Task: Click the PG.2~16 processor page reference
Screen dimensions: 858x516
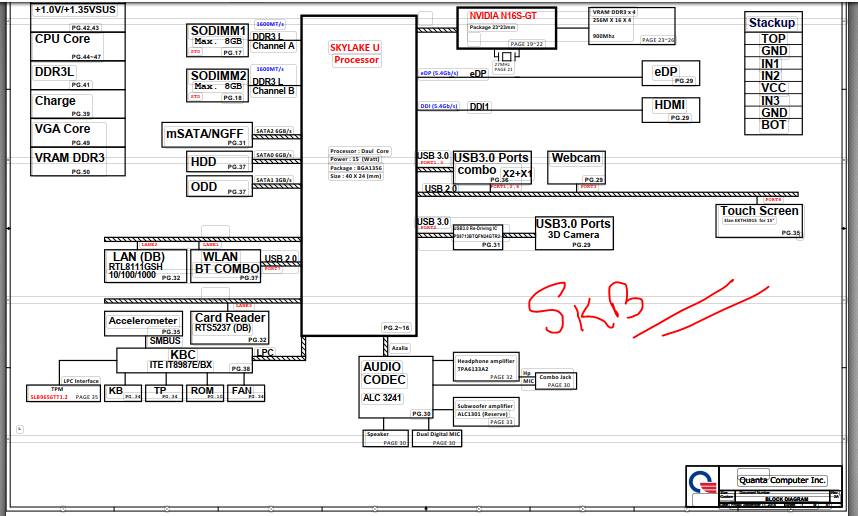Action: click(397, 328)
